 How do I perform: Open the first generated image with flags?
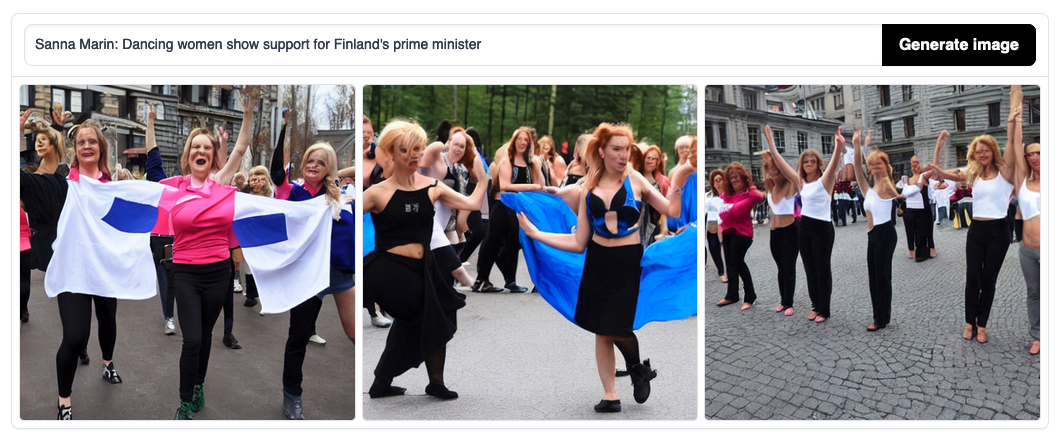pos(187,252)
